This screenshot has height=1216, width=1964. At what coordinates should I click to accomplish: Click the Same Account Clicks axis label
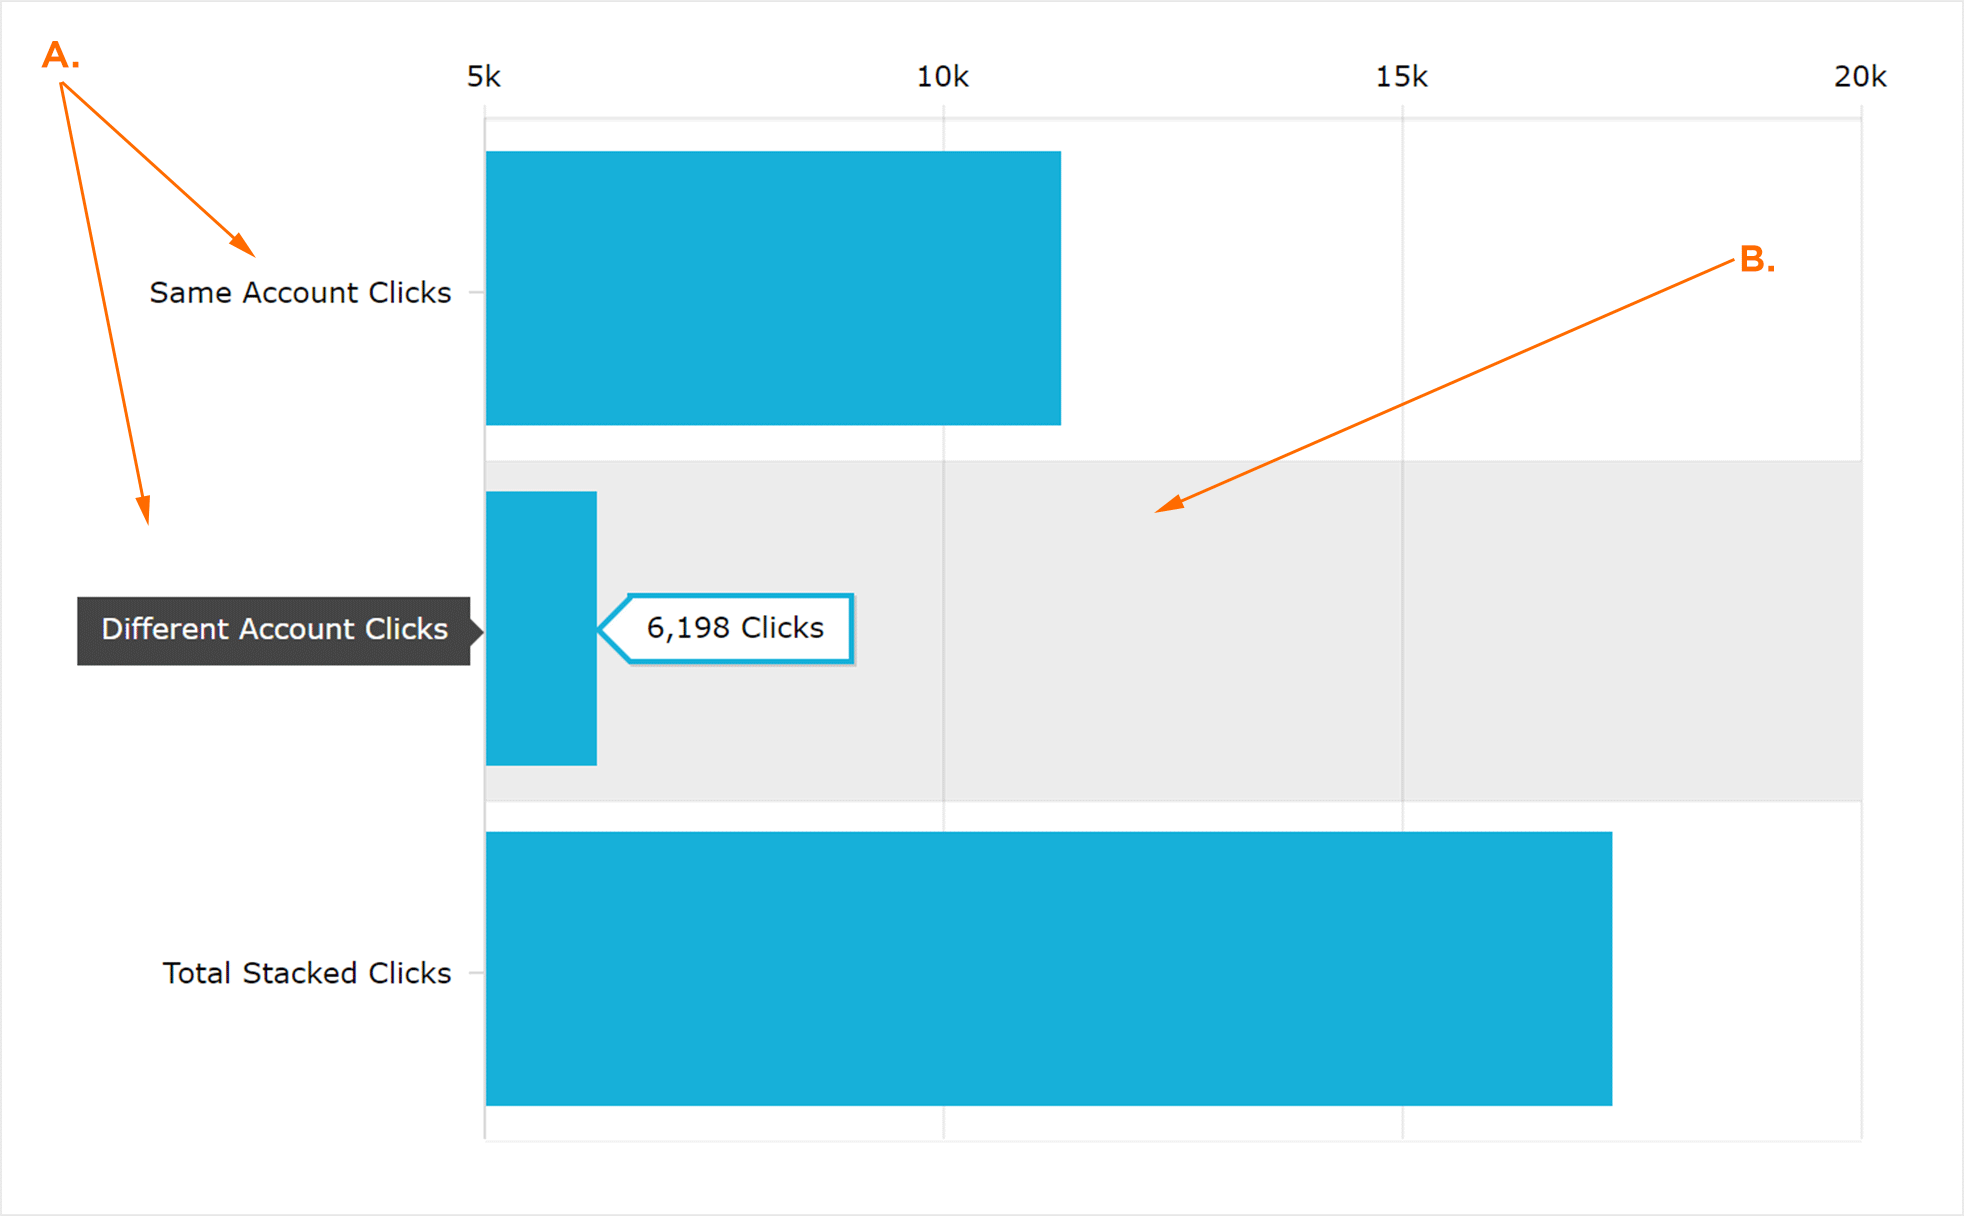[x=300, y=293]
